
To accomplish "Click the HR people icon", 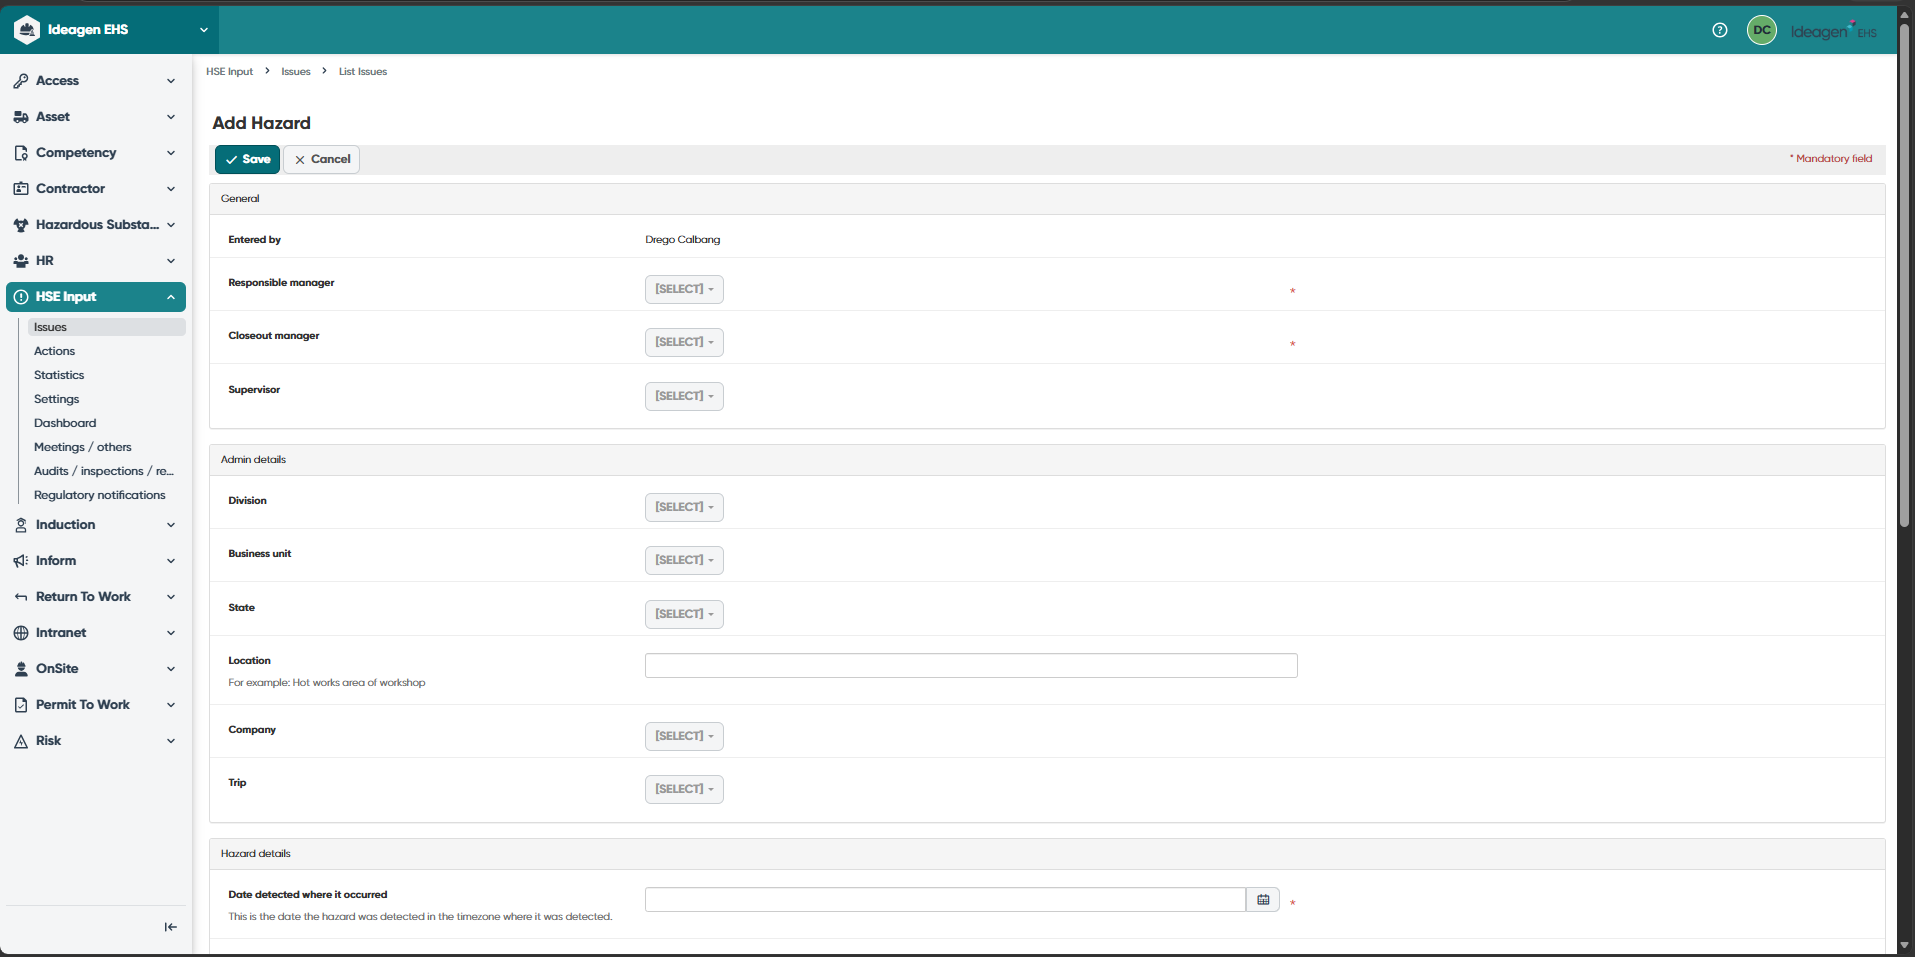I will click(21, 261).
